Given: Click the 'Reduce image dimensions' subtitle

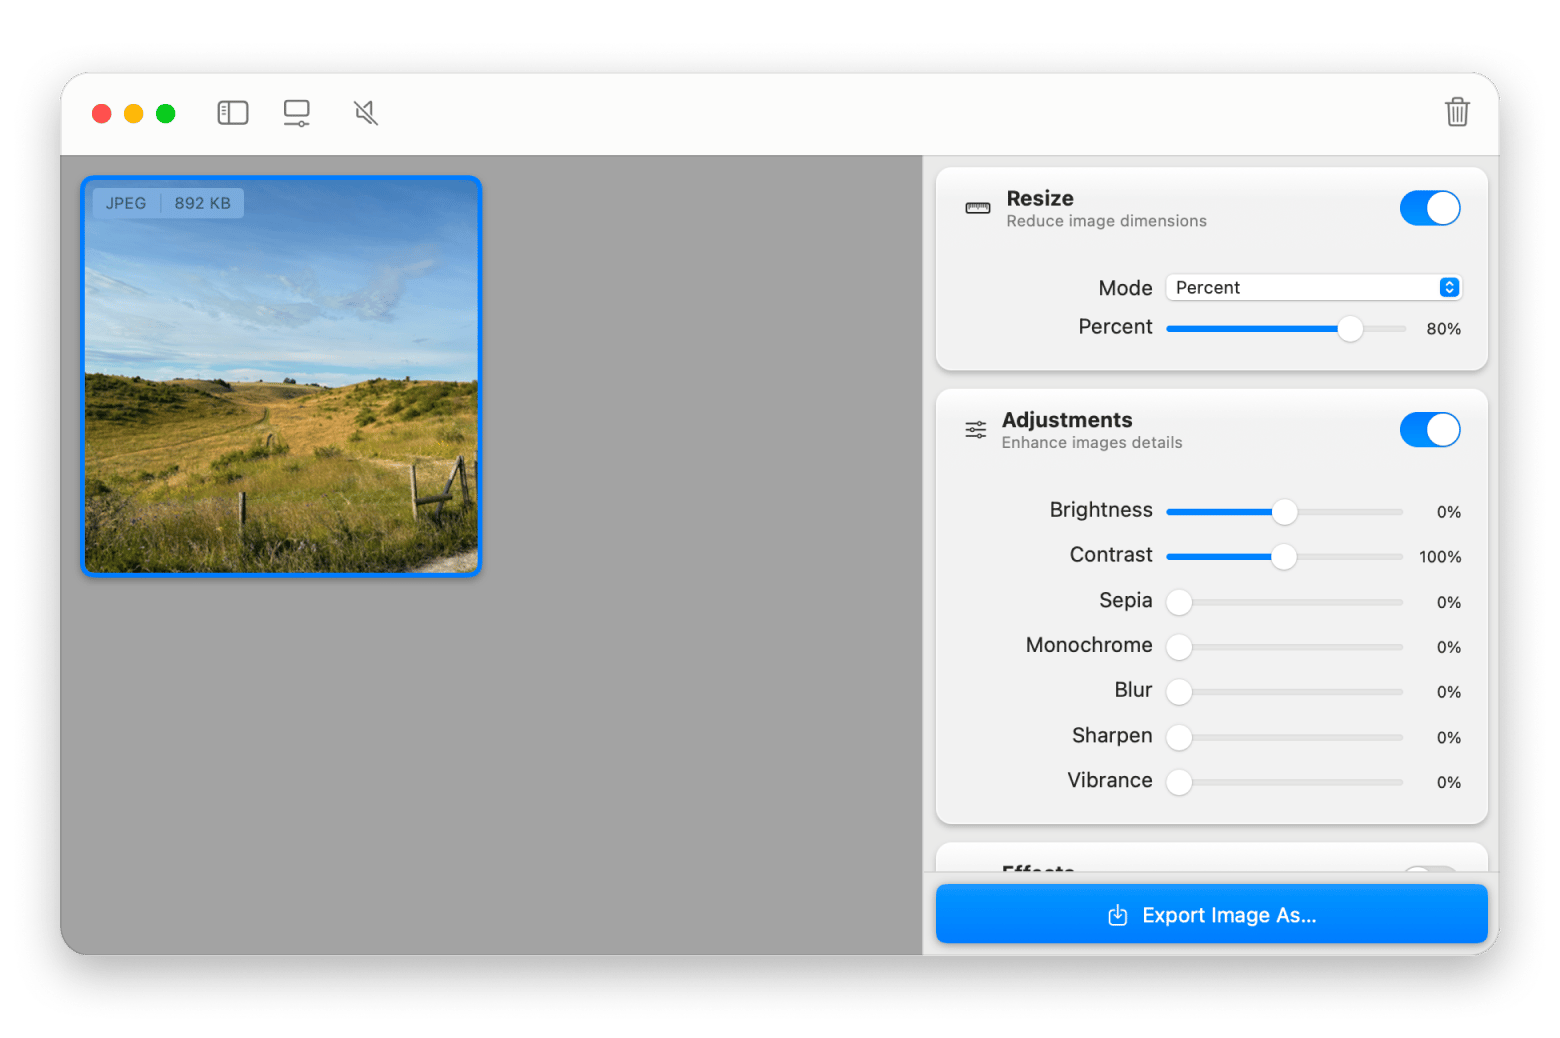Looking at the screenshot, I should (x=1106, y=221).
